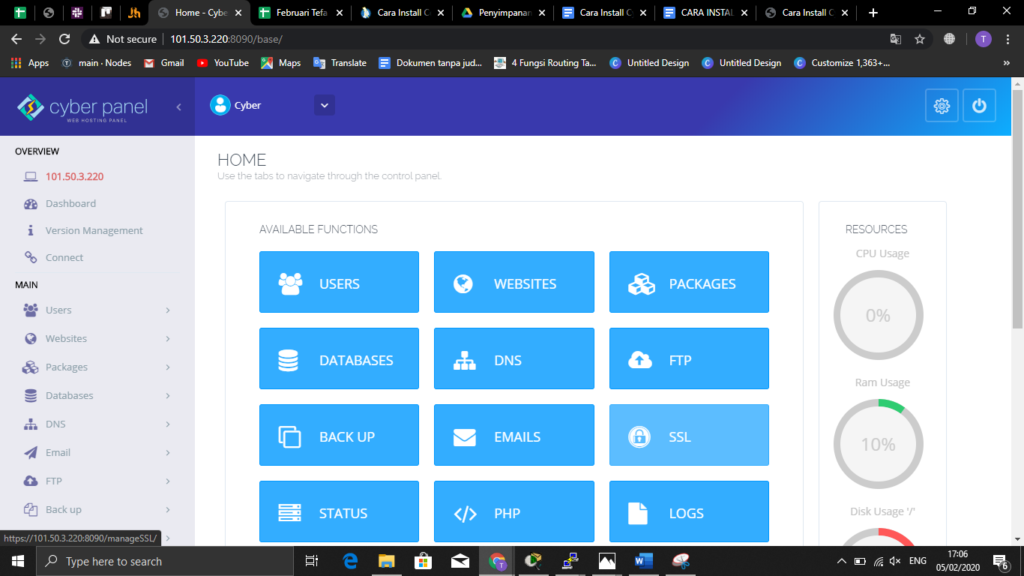Click the Windows Start button
This screenshot has width=1024, height=576.
tap(18, 561)
